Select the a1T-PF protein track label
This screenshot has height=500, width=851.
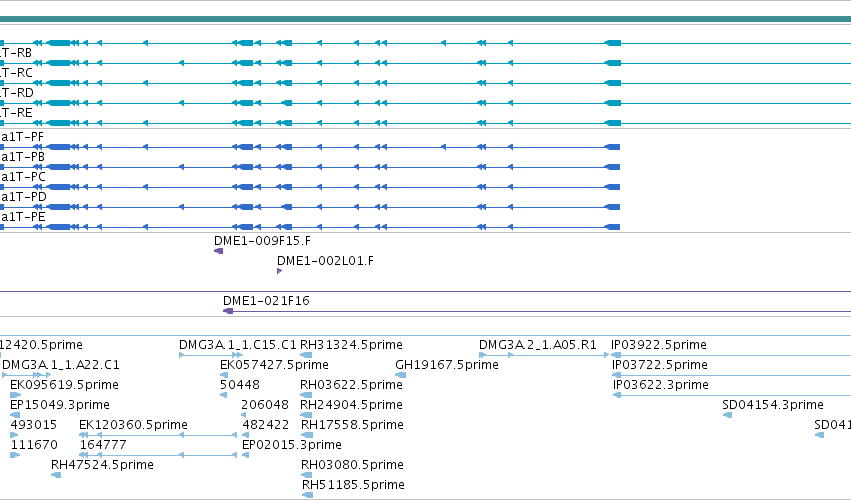(x=22, y=137)
